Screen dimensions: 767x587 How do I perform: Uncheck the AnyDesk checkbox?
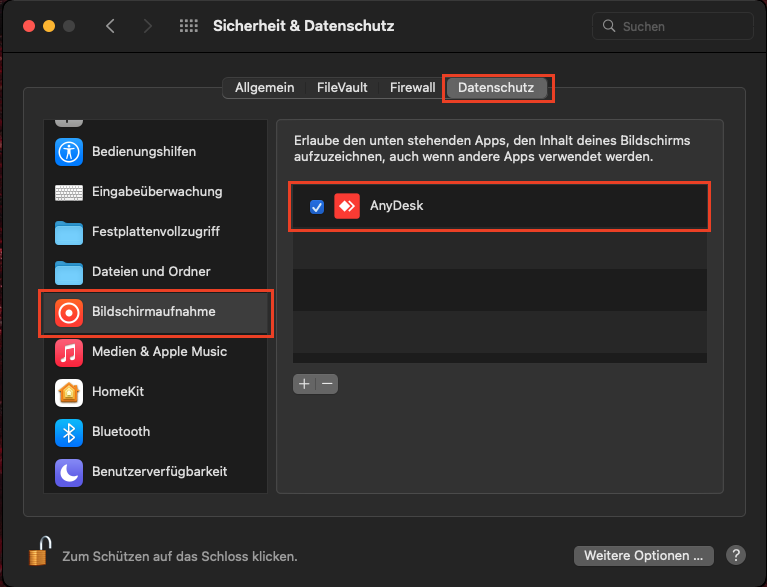[x=317, y=207]
